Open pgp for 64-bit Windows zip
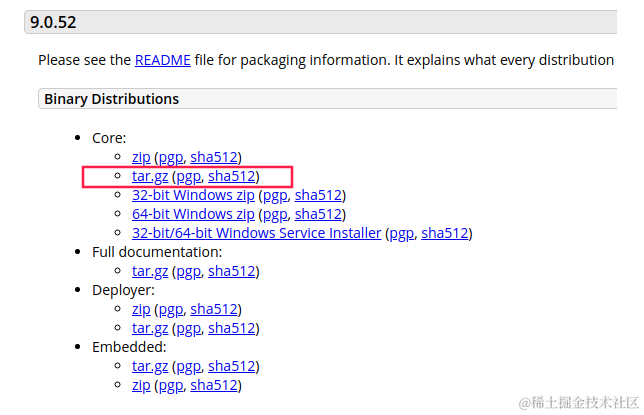644x415 pixels. (x=275, y=214)
